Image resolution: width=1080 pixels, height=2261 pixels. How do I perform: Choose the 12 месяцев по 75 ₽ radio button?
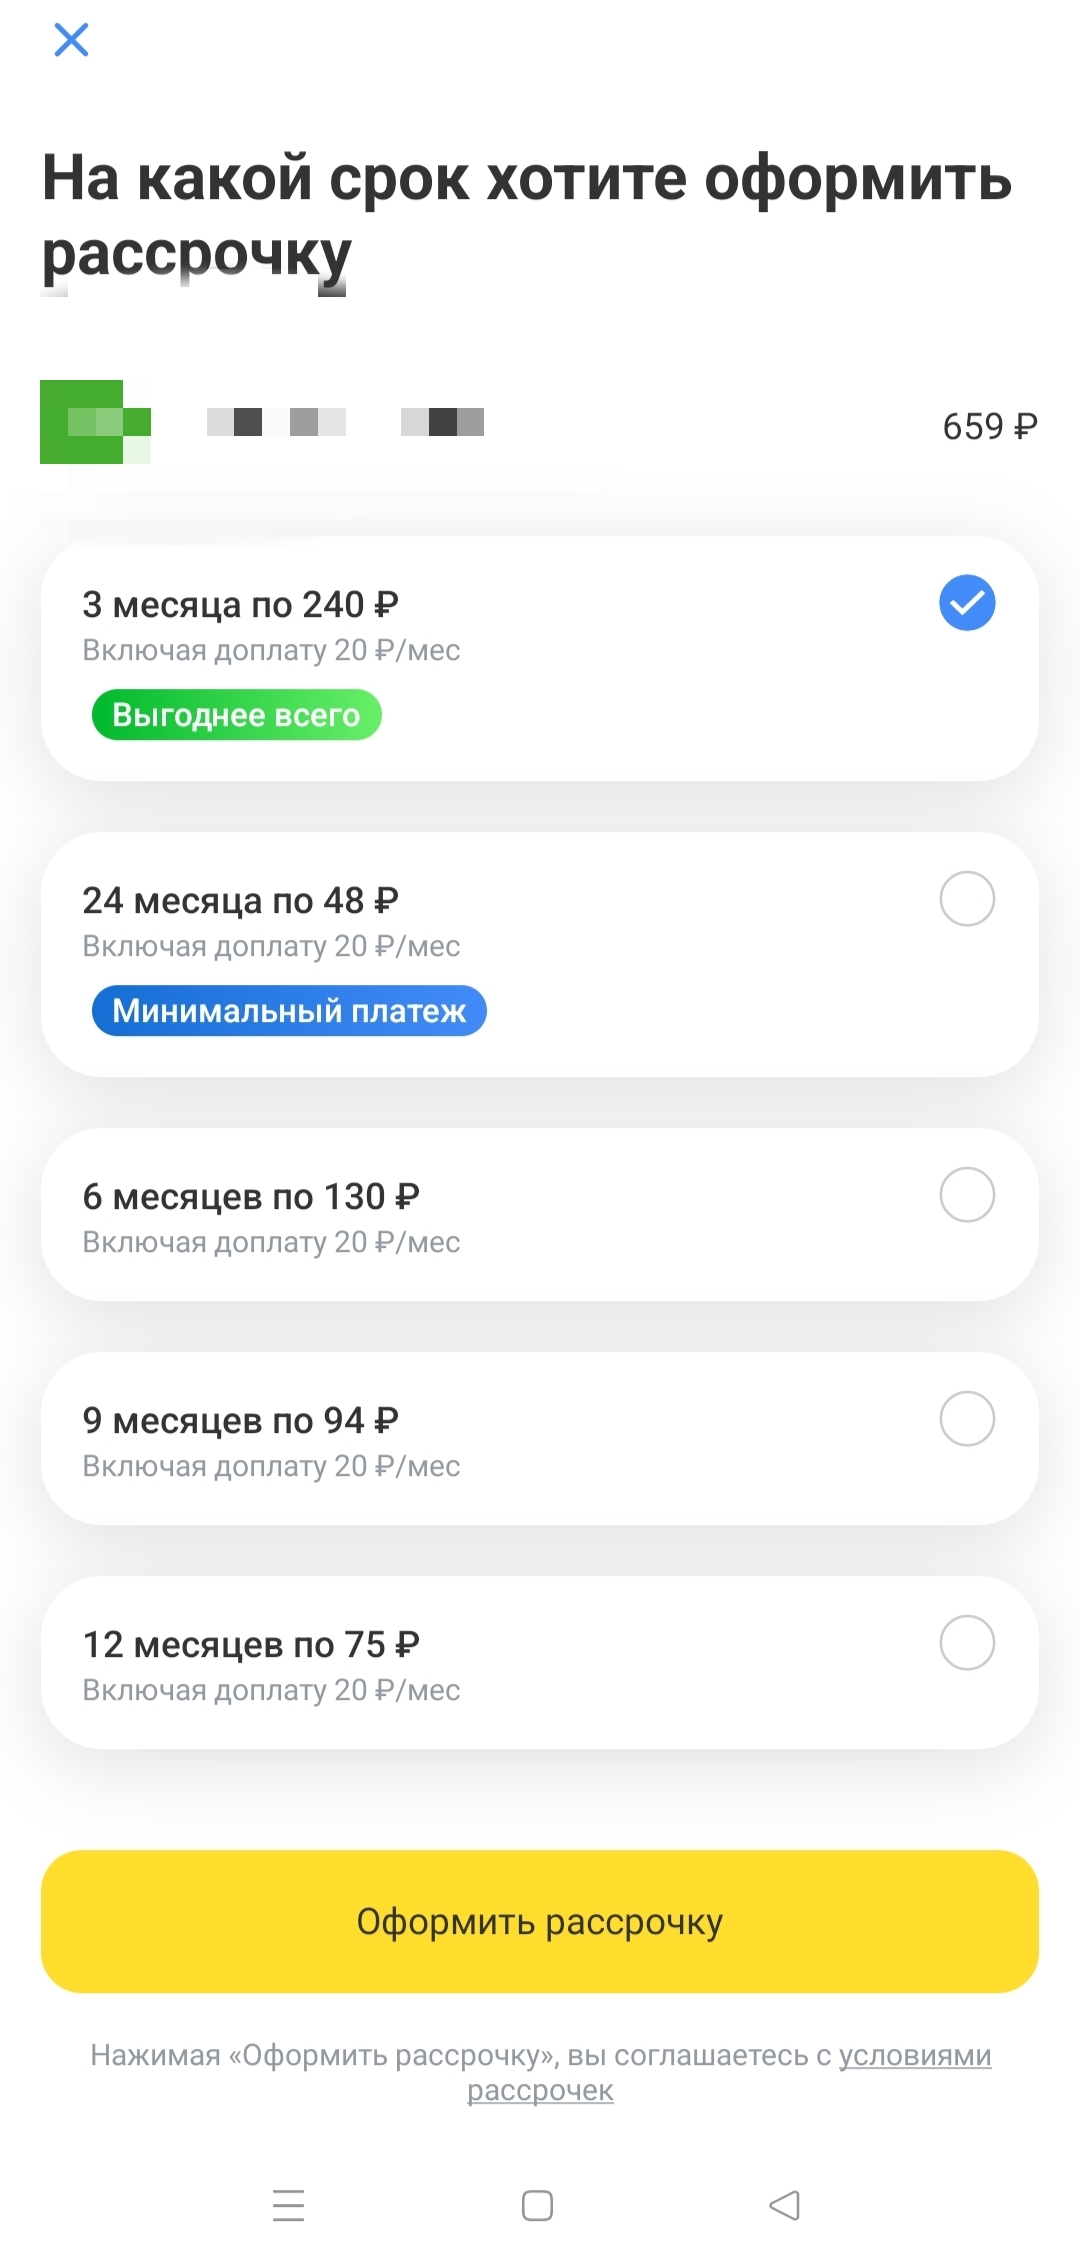[967, 1643]
